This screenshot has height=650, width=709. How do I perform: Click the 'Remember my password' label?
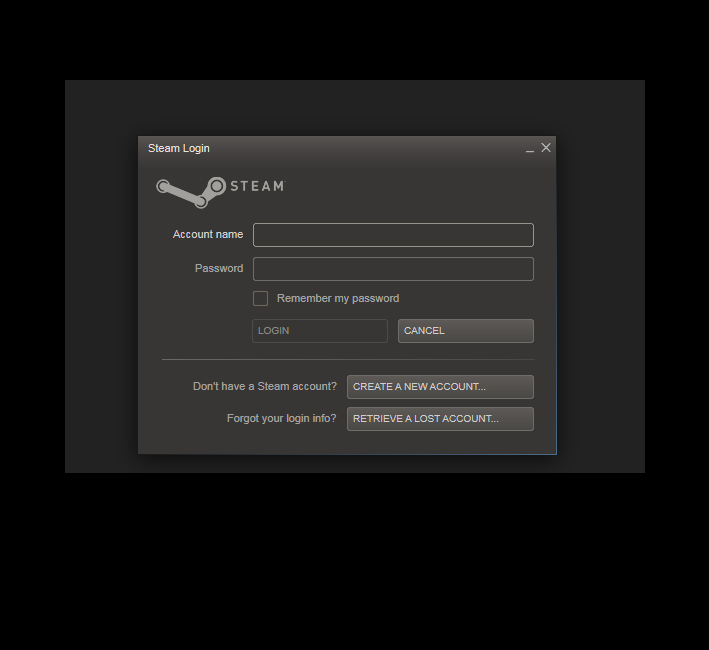click(x=338, y=298)
